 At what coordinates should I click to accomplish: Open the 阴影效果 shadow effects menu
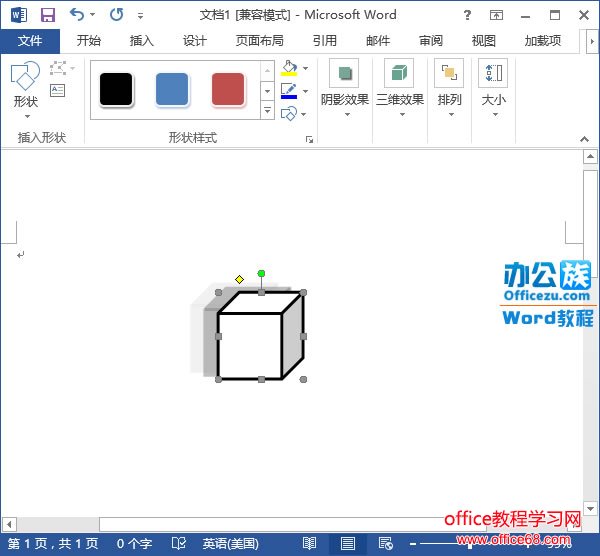(344, 89)
